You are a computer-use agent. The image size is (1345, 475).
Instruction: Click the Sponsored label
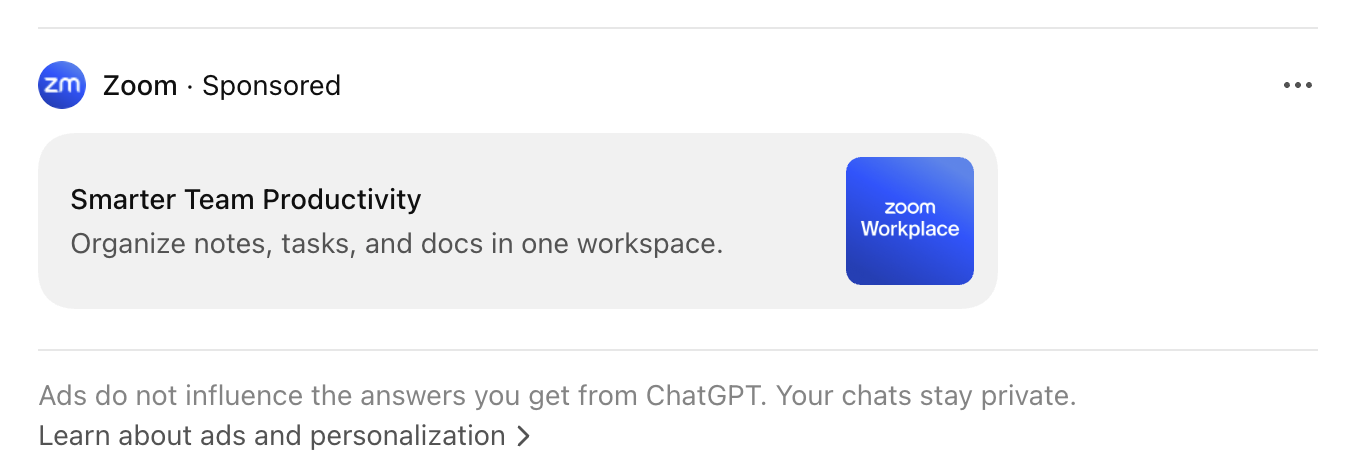click(271, 86)
